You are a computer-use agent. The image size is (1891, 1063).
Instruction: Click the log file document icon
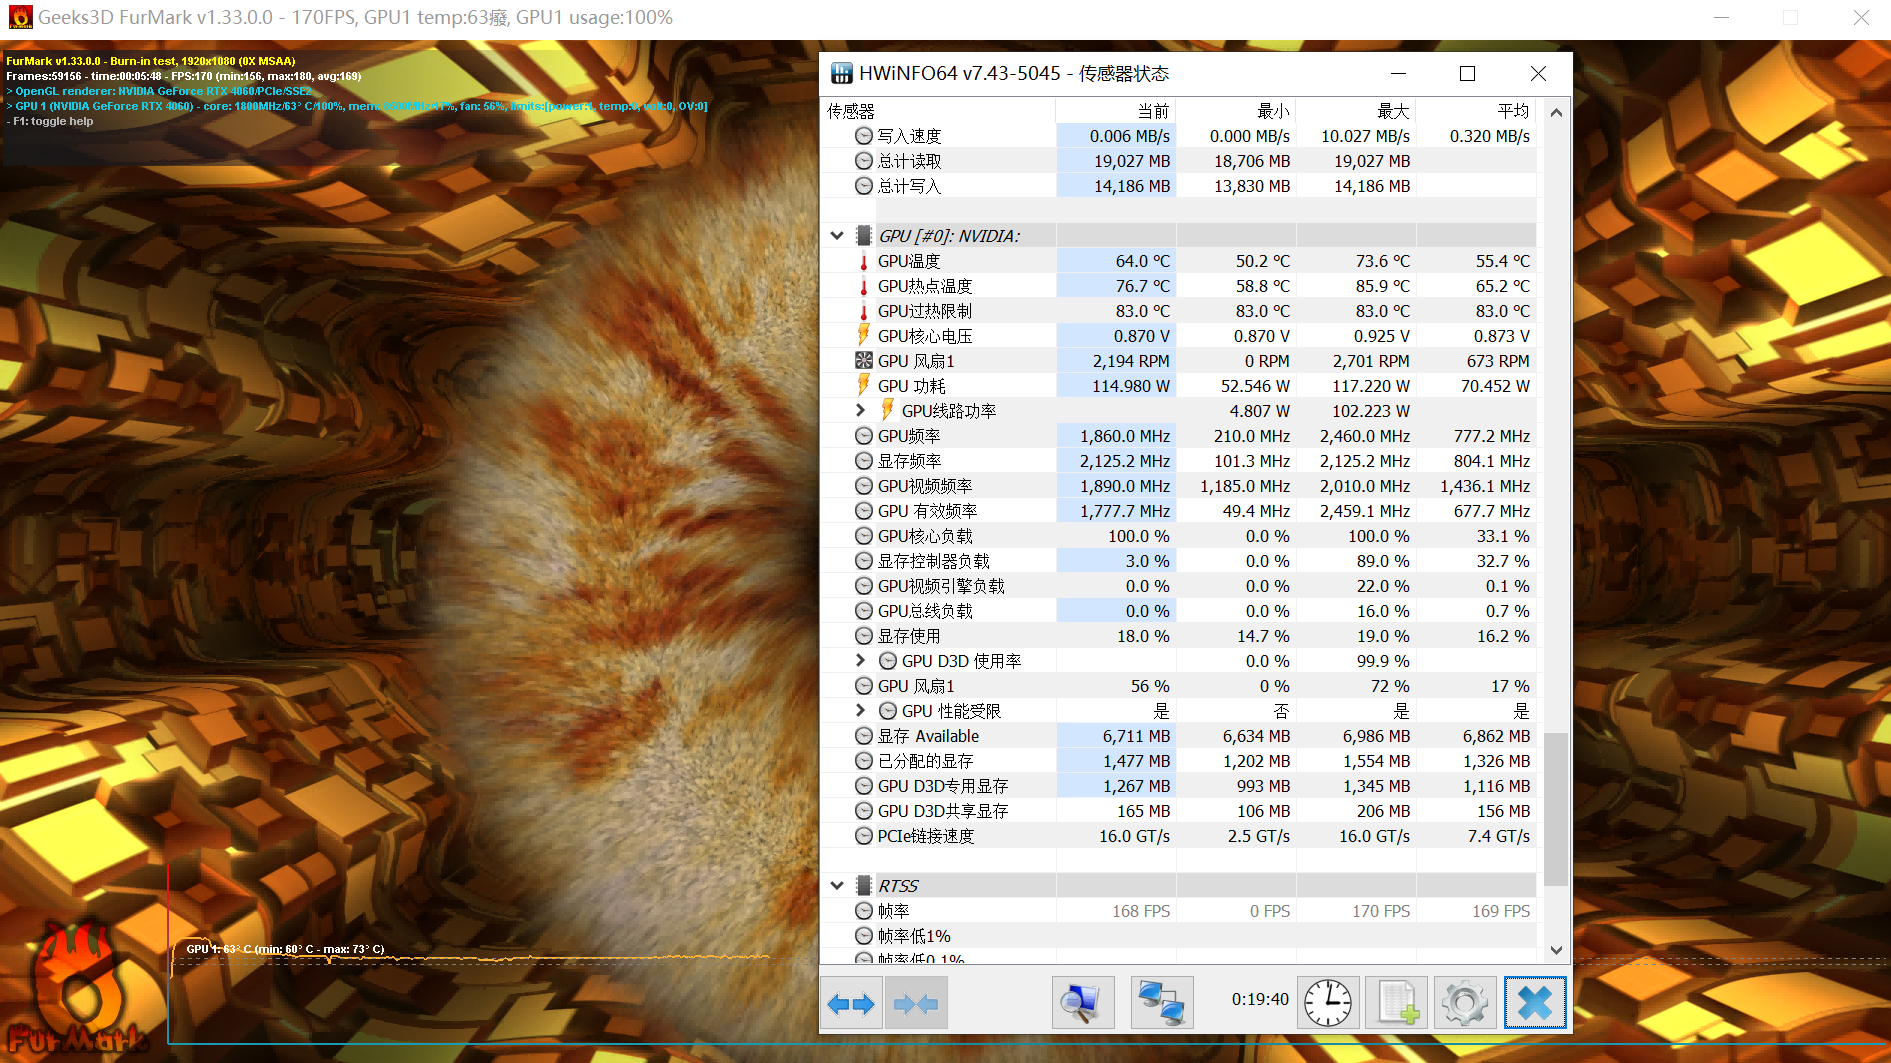[x=1397, y=1003]
